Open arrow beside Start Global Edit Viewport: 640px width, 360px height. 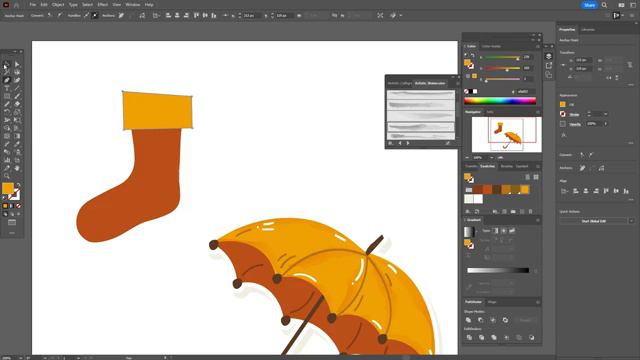tap(631, 221)
